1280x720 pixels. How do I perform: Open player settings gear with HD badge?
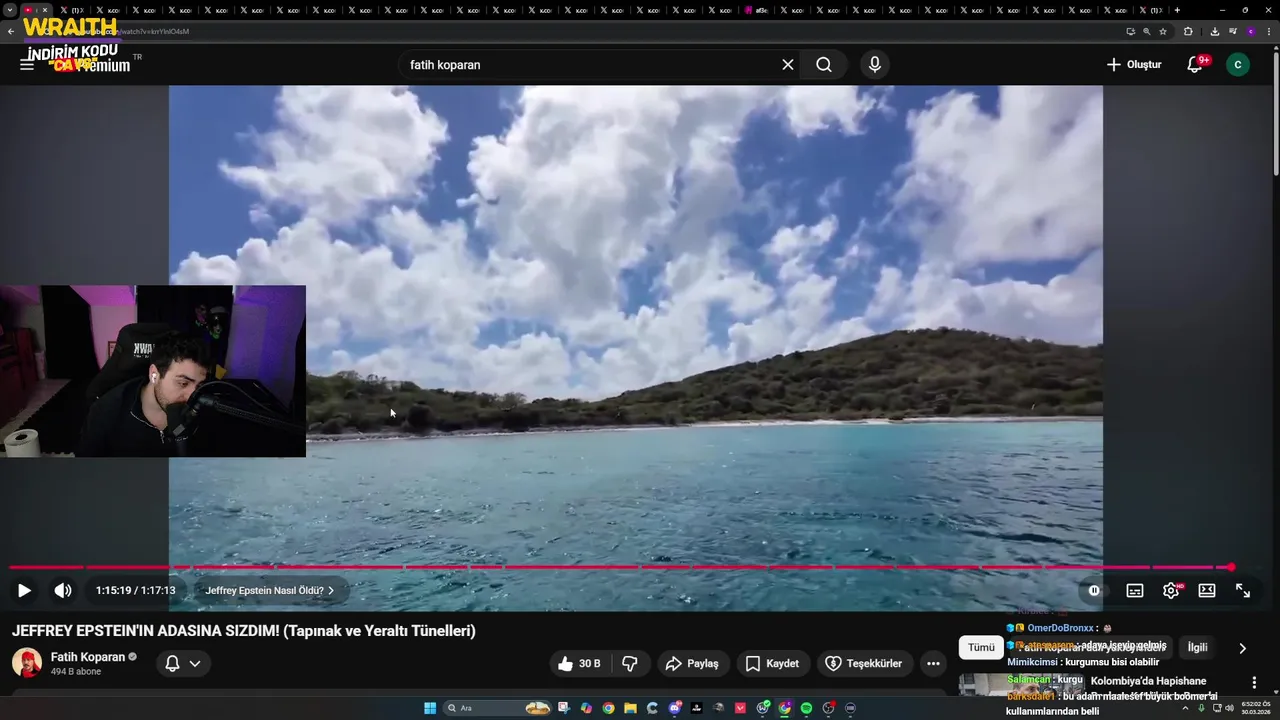(x=1171, y=591)
